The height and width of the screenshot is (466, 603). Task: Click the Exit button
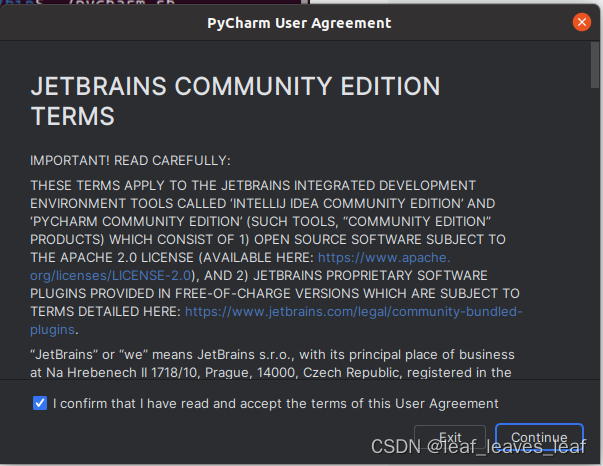click(450, 437)
